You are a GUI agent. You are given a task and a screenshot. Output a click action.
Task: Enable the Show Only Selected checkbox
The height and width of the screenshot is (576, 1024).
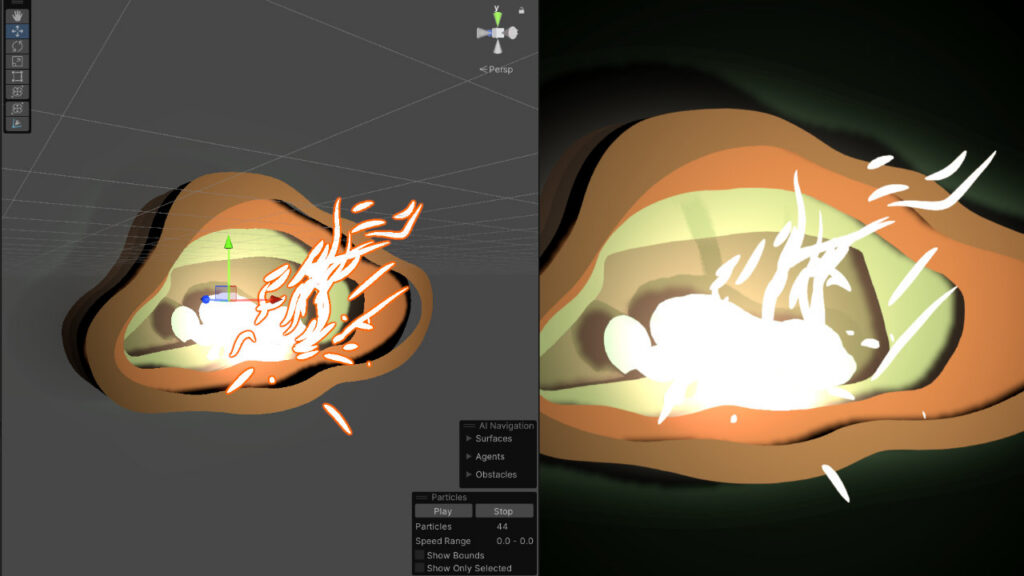pos(420,568)
